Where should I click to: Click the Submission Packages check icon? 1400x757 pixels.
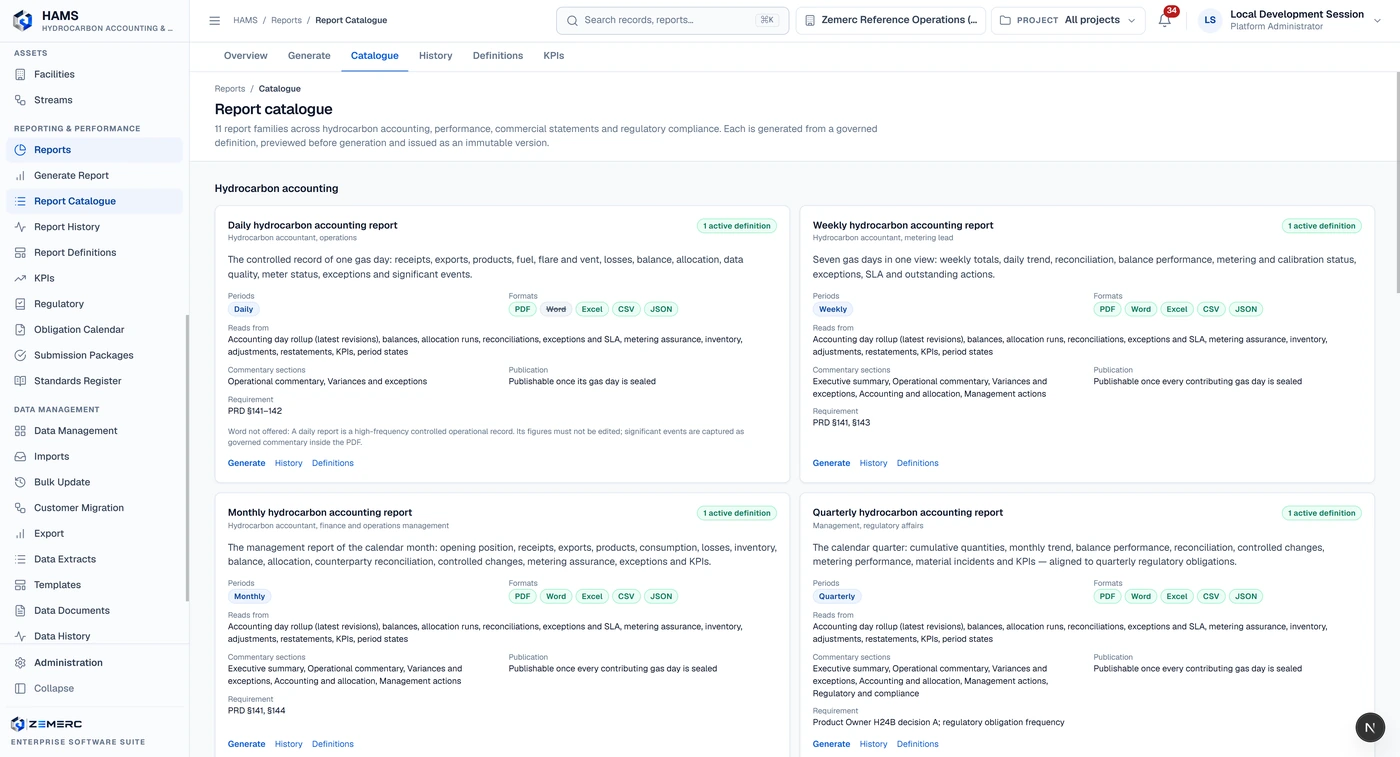coord(20,355)
